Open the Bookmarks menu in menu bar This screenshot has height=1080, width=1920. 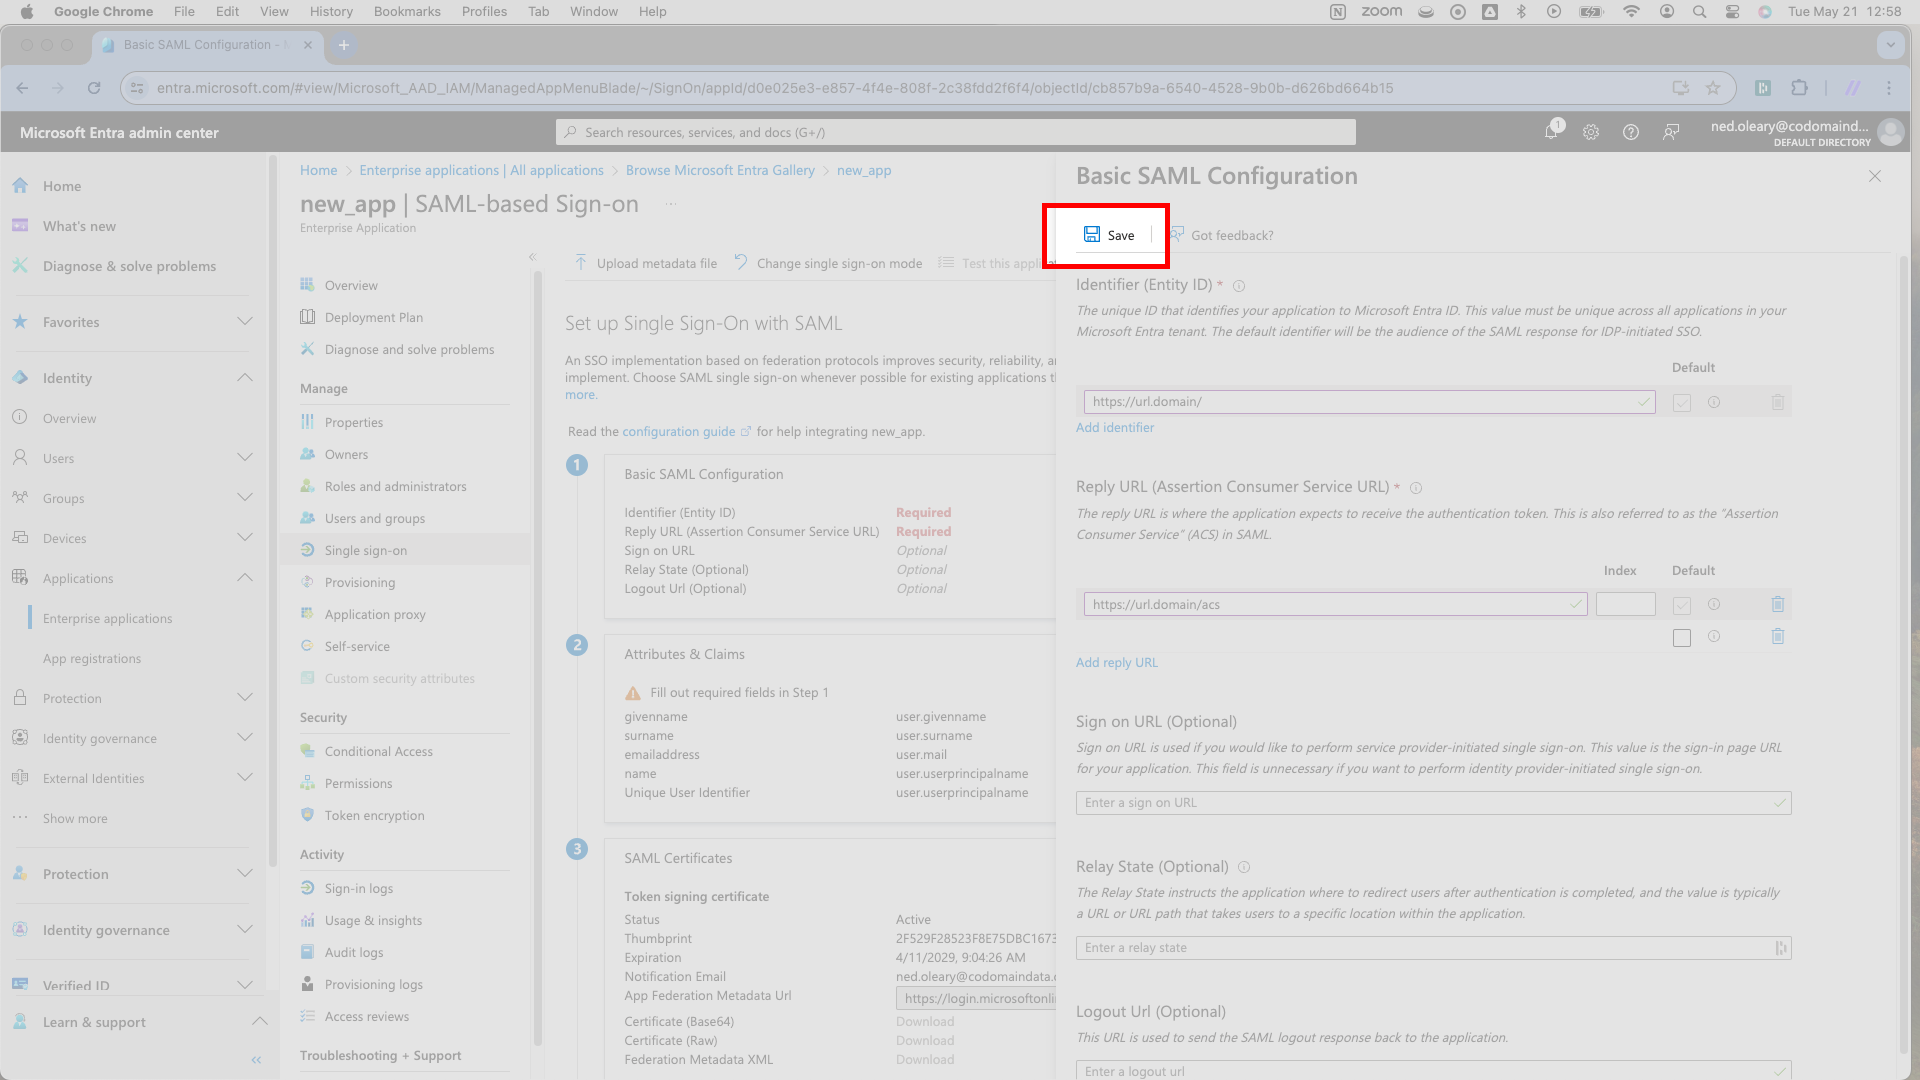click(x=407, y=11)
